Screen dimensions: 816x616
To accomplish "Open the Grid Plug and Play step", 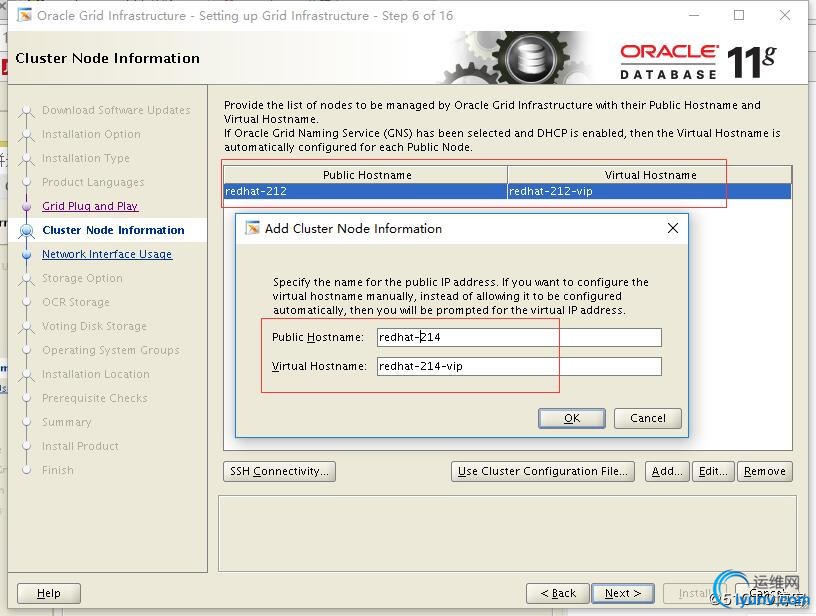I will pos(90,206).
